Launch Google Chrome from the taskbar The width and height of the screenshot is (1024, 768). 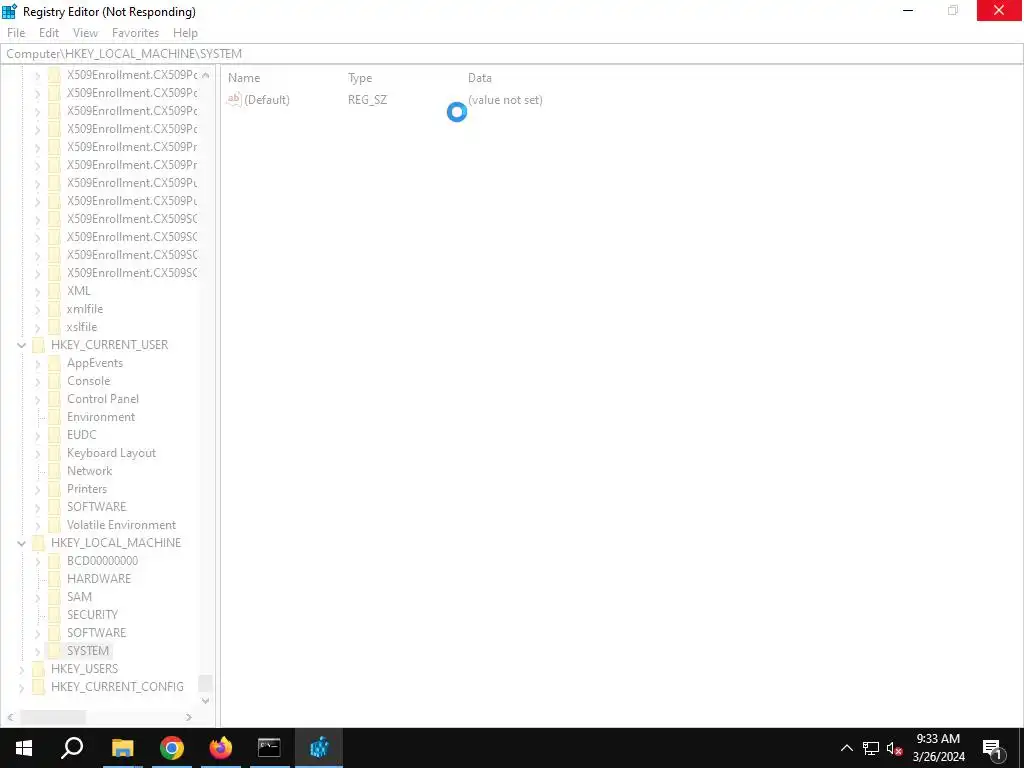click(172, 748)
